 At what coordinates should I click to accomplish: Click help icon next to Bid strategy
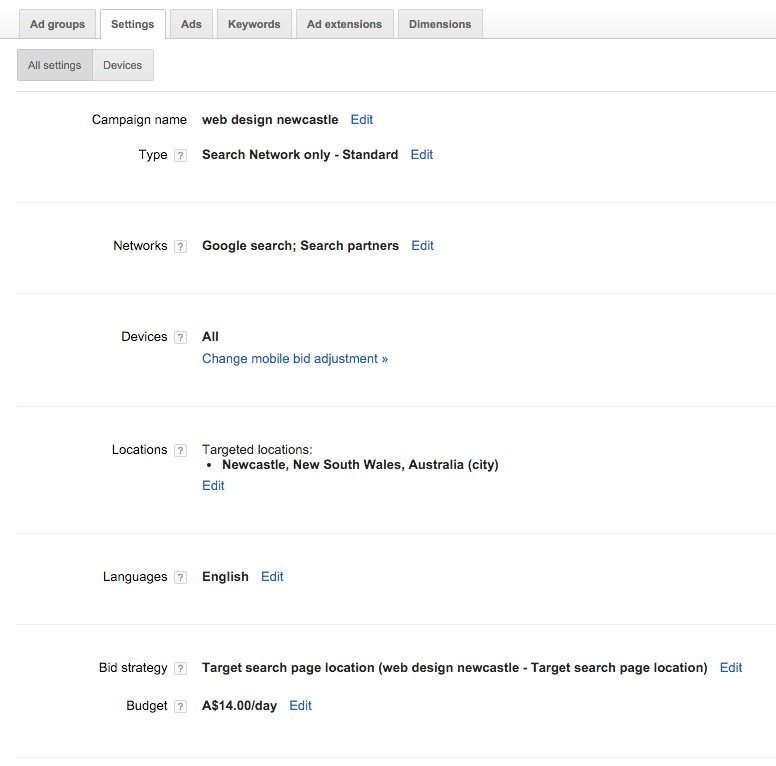pyautogui.click(x=180, y=669)
